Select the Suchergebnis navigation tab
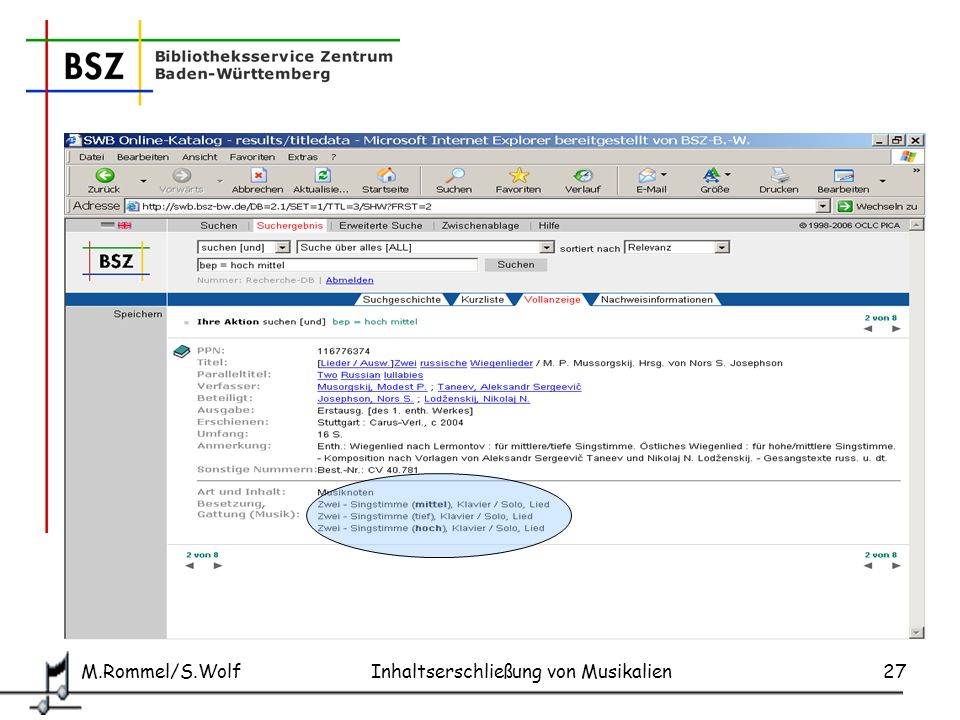 pyautogui.click(x=290, y=225)
